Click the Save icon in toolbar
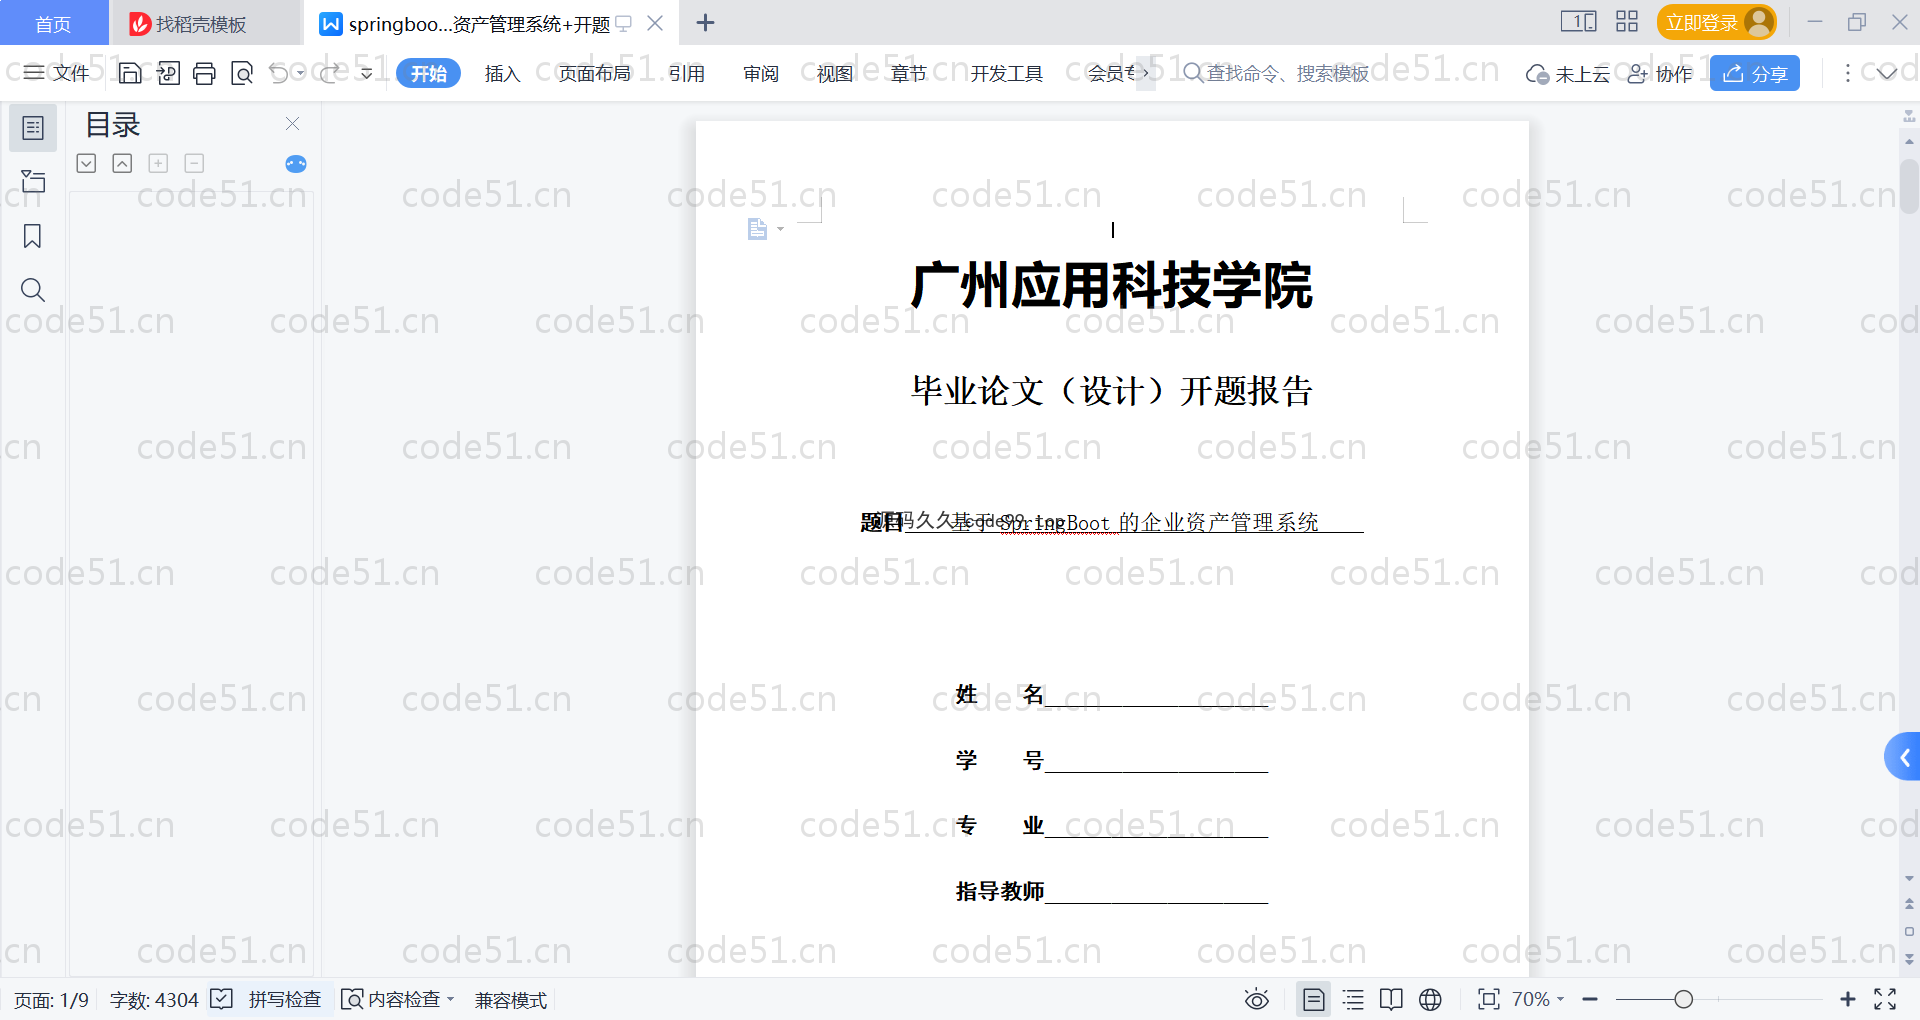 coord(130,73)
